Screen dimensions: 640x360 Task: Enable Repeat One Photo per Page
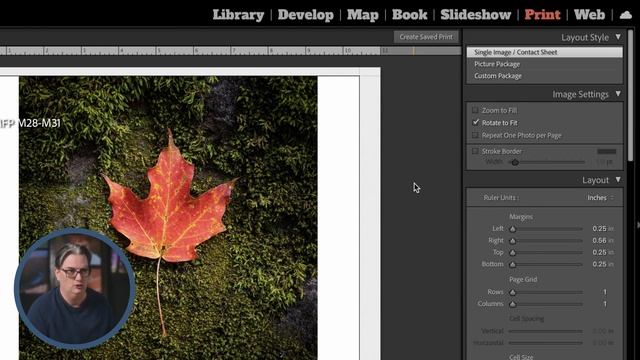click(x=475, y=135)
